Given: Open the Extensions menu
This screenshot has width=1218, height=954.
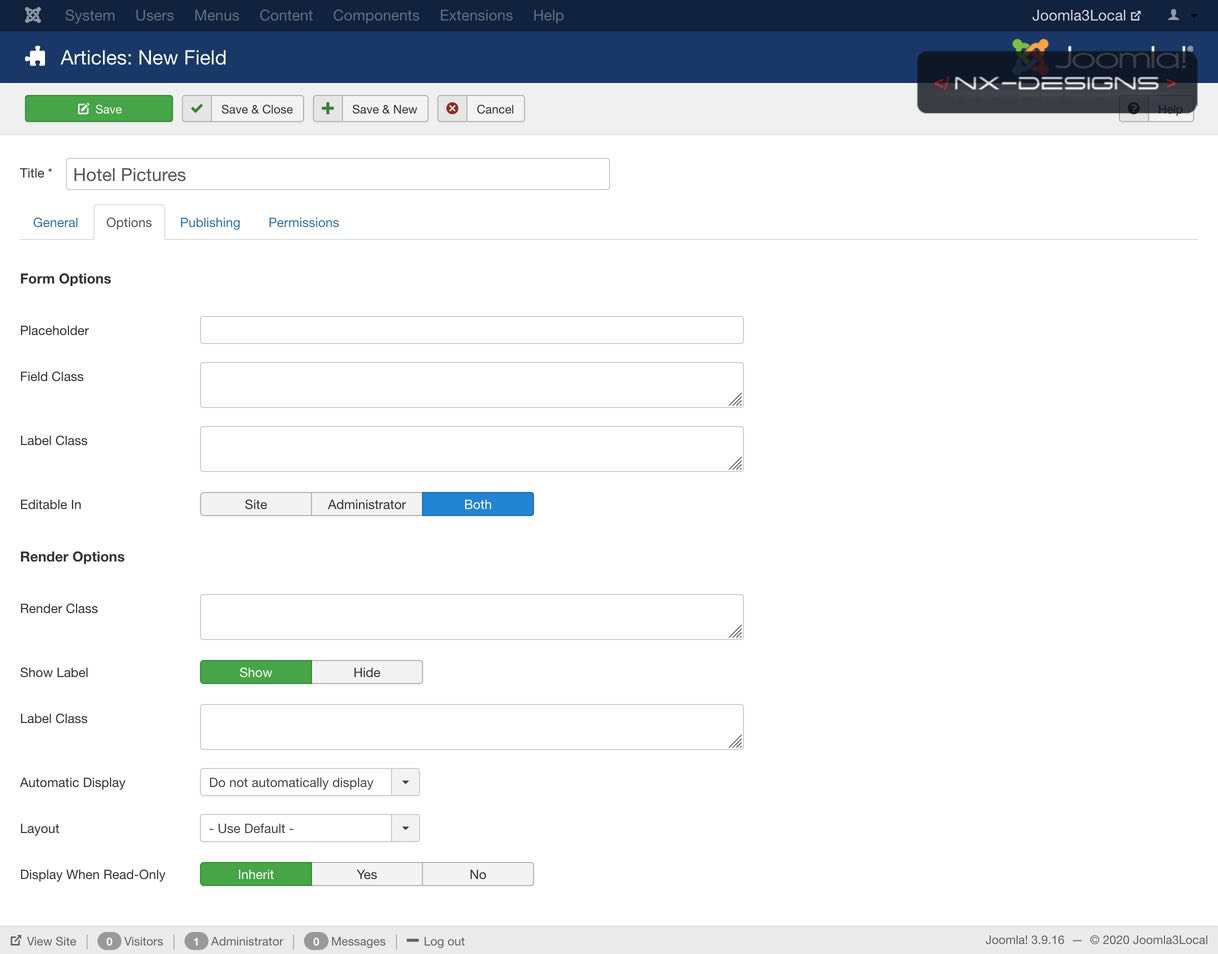Looking at the screenshot, I should point(476,15).
